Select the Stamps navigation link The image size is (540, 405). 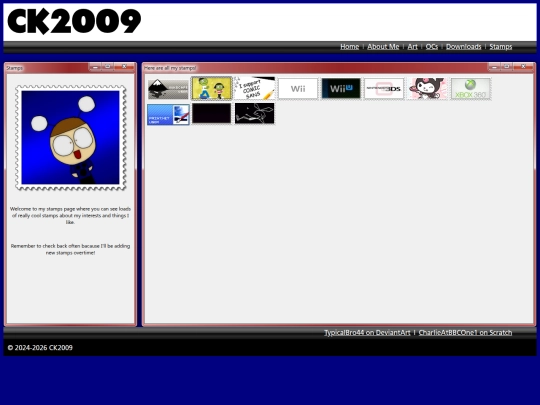pyautogui.click(x=501, y=46)
